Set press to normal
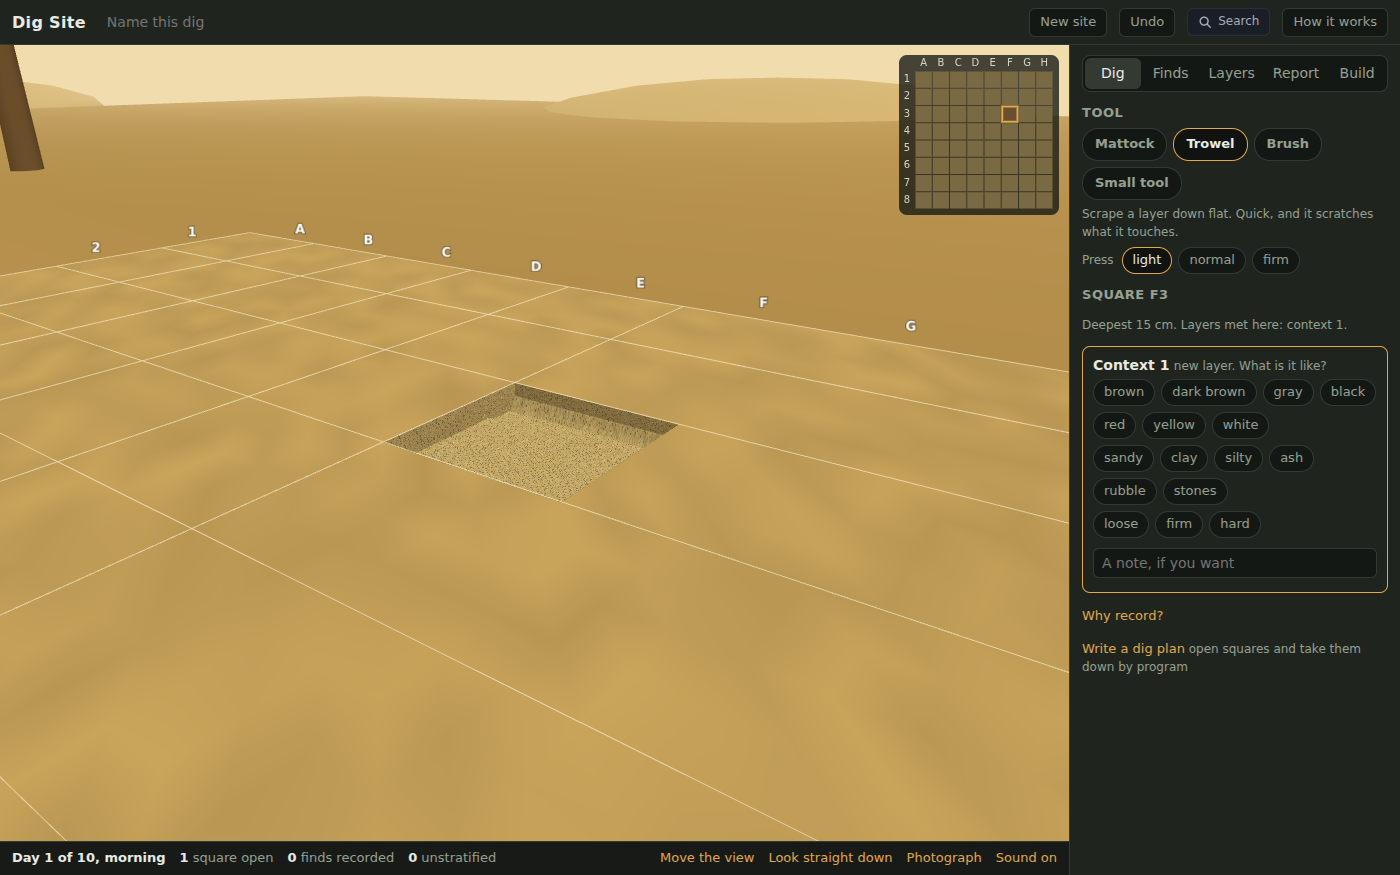Screen dimensions: 1400x875 1211,260
